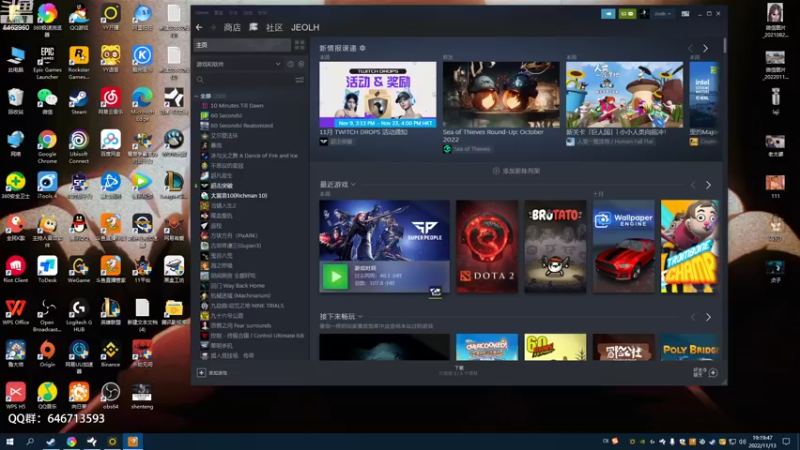Select 60 Seconds! Reatomized in list

[241, 126]
